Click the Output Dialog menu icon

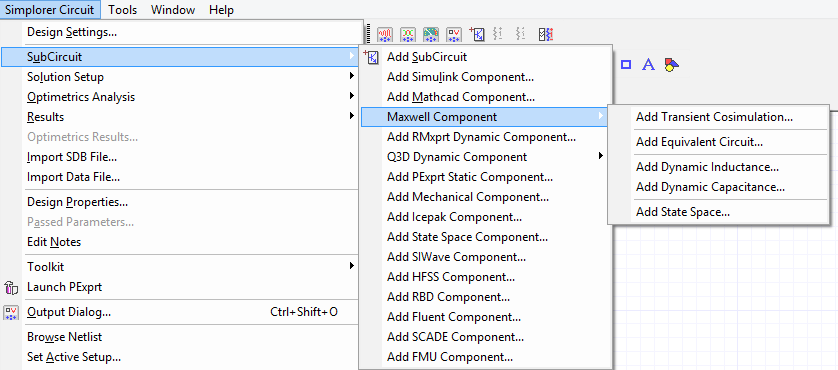click(x=11, y=312)
